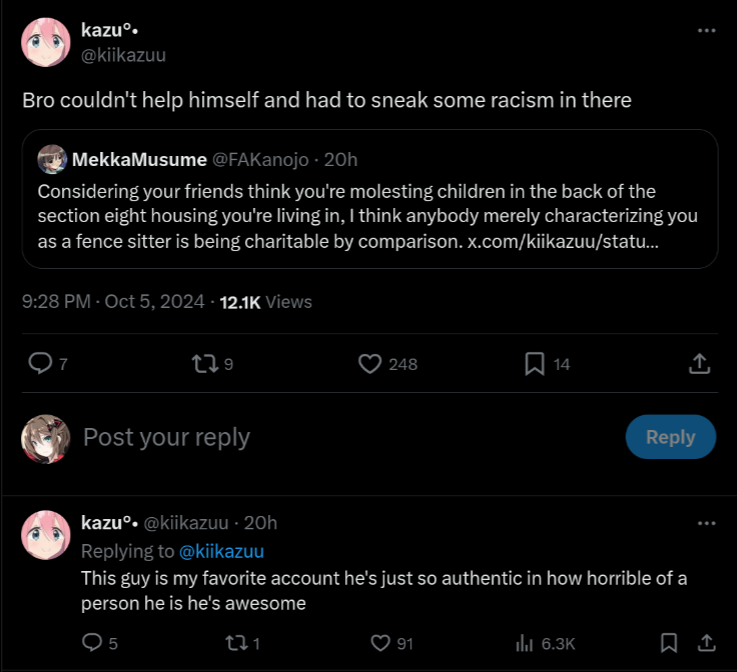Screen dimensions: 737x672
Task: Open the quoted MekkaMusume tweet
Action: pyautogui.click(x=370, y=199)
